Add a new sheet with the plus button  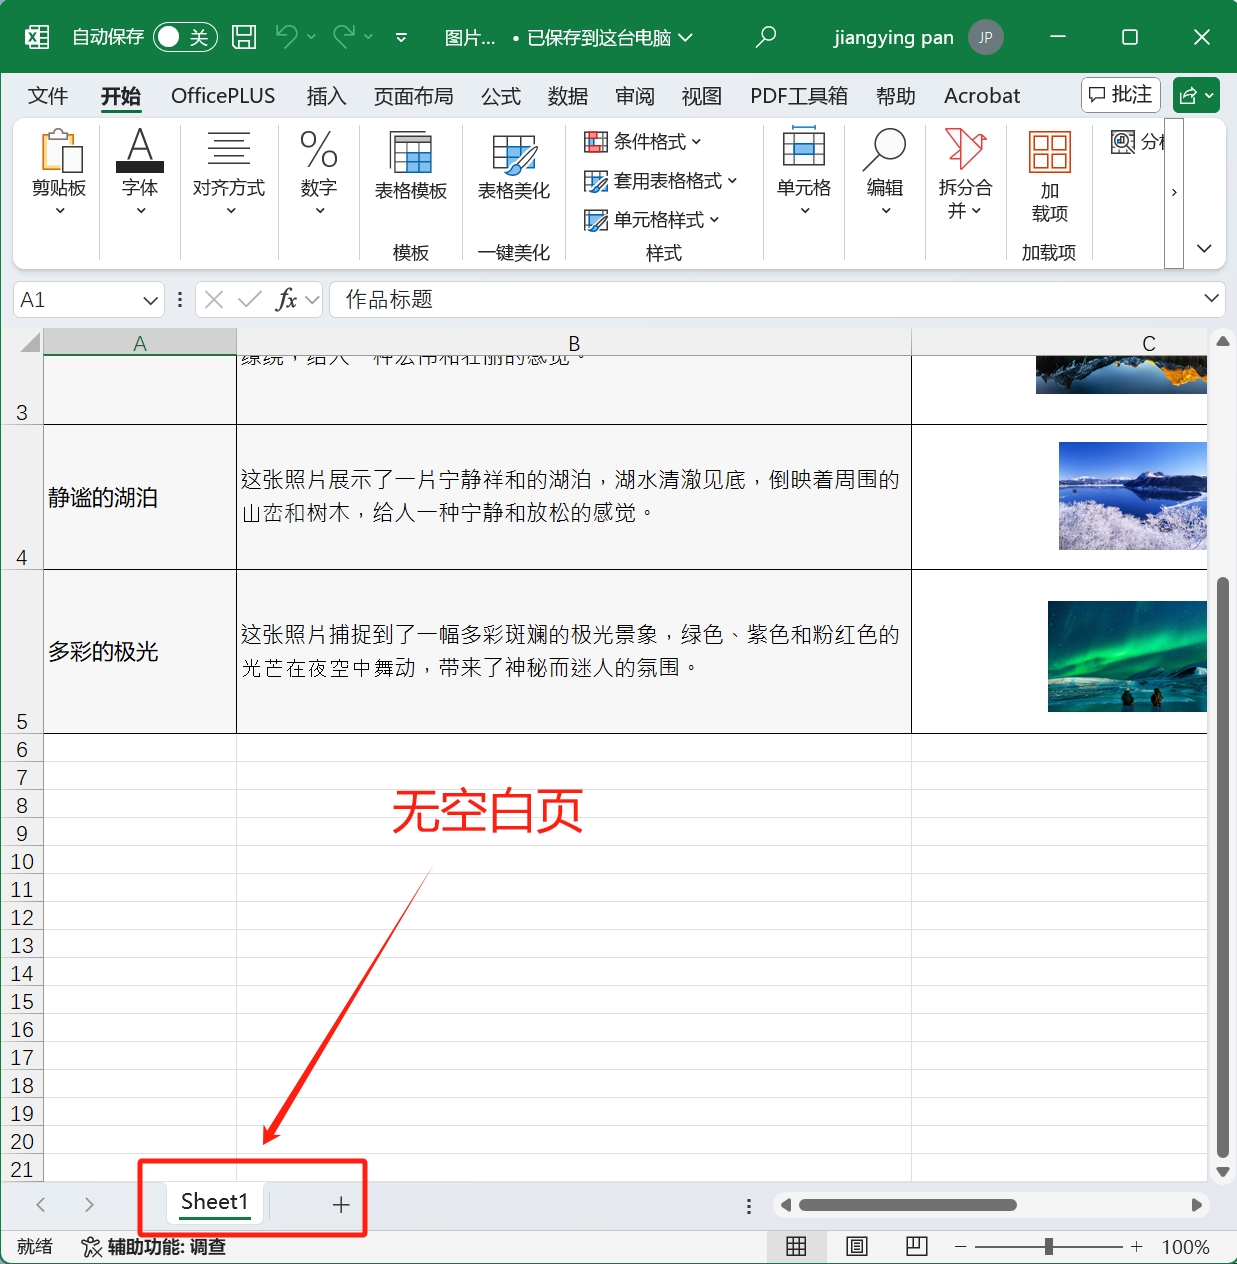point(341,1204)
